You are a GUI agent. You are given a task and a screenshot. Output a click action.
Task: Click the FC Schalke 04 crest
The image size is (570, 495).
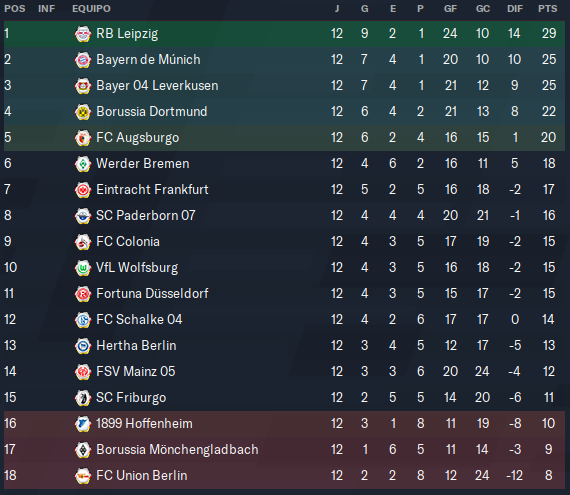pos(83,320)
